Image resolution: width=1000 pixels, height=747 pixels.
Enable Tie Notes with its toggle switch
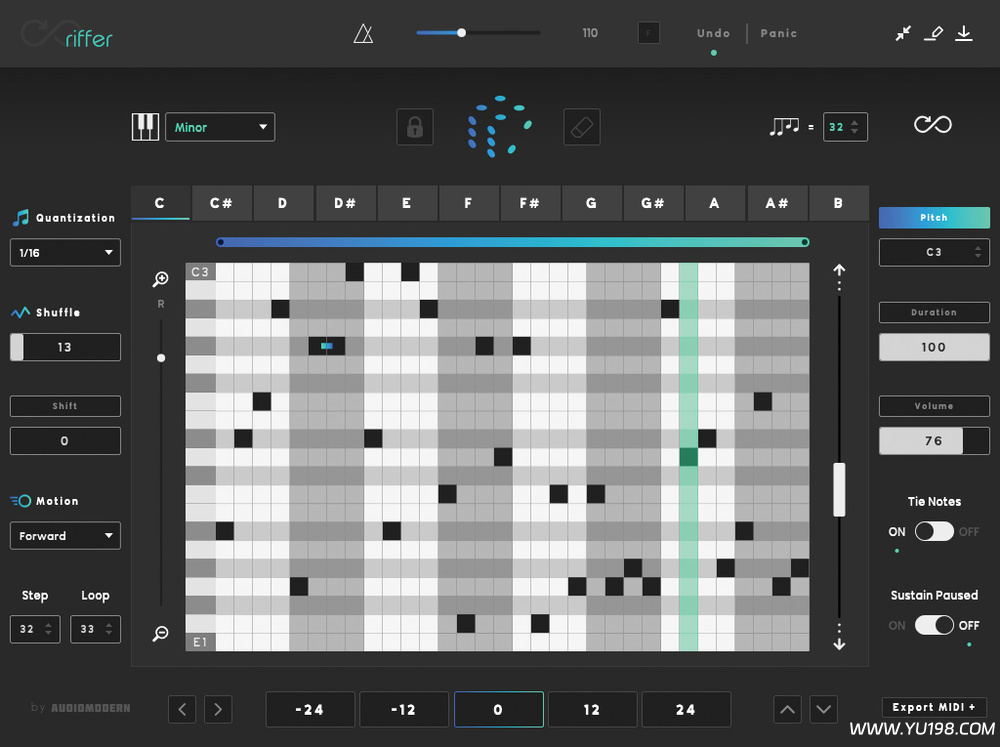934,531
